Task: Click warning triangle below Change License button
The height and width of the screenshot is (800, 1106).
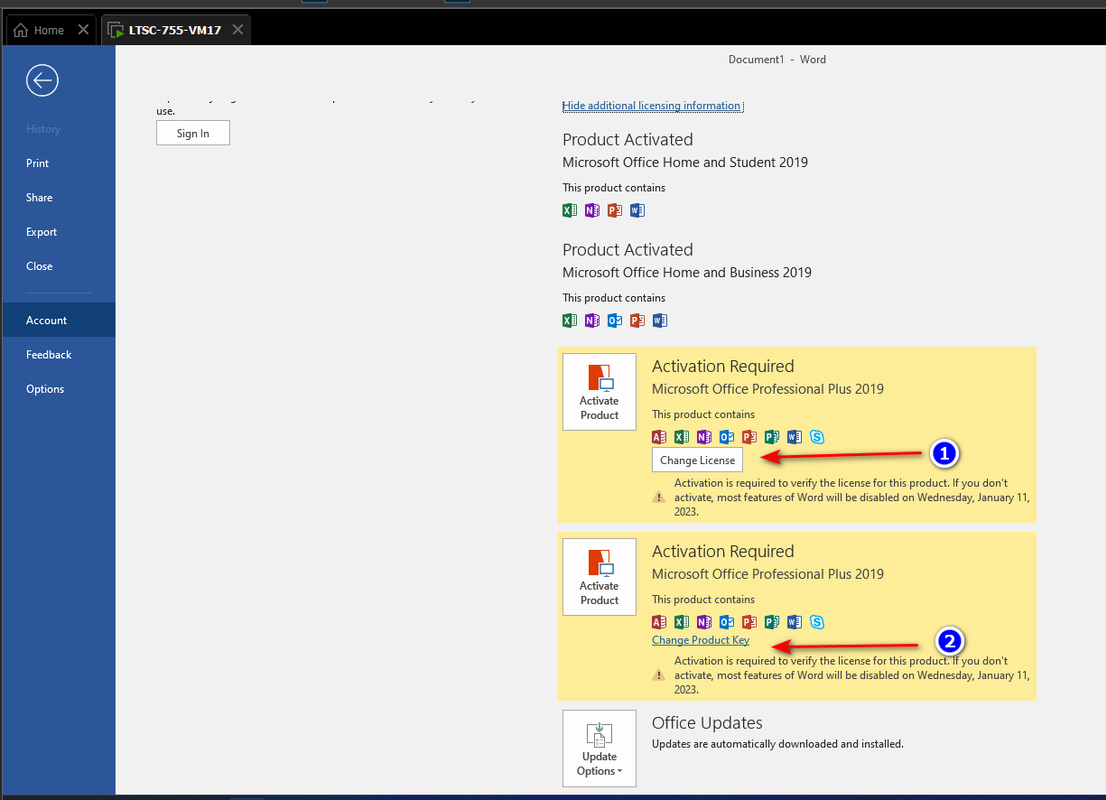Action: pyautogui.click(x=658, y=497)
